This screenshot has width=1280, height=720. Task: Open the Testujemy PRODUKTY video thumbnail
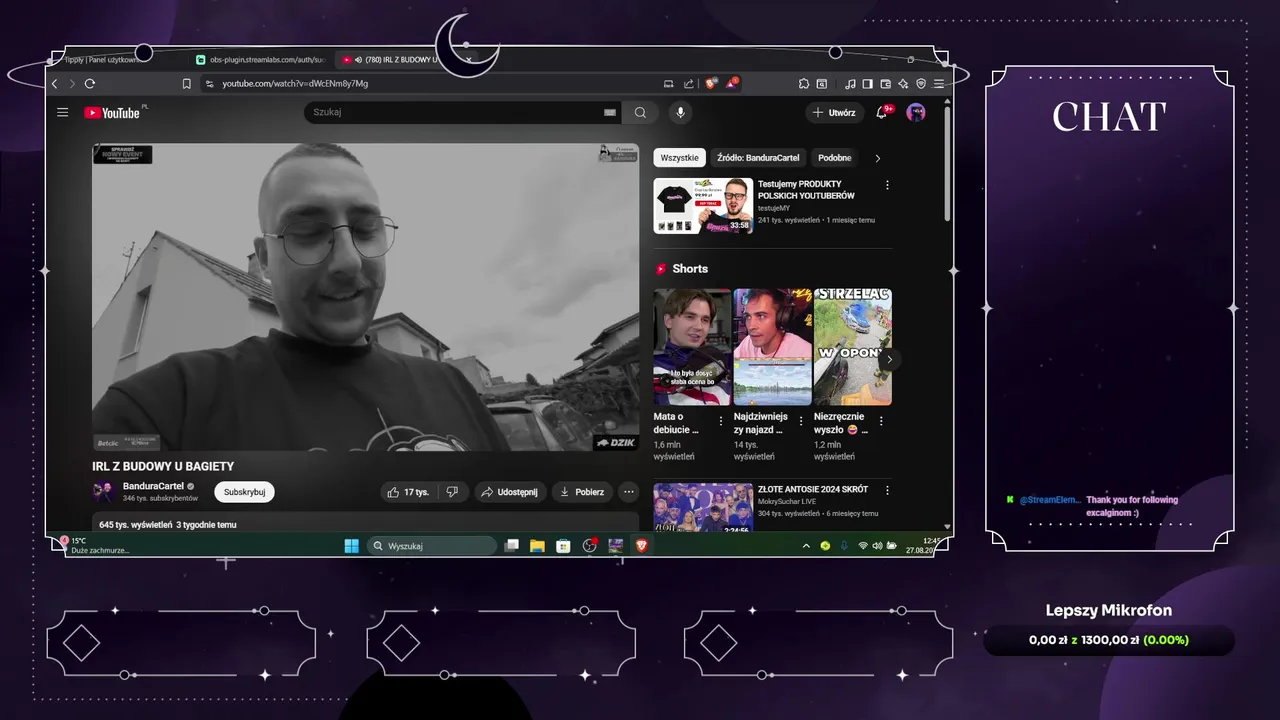pos(703,206)
